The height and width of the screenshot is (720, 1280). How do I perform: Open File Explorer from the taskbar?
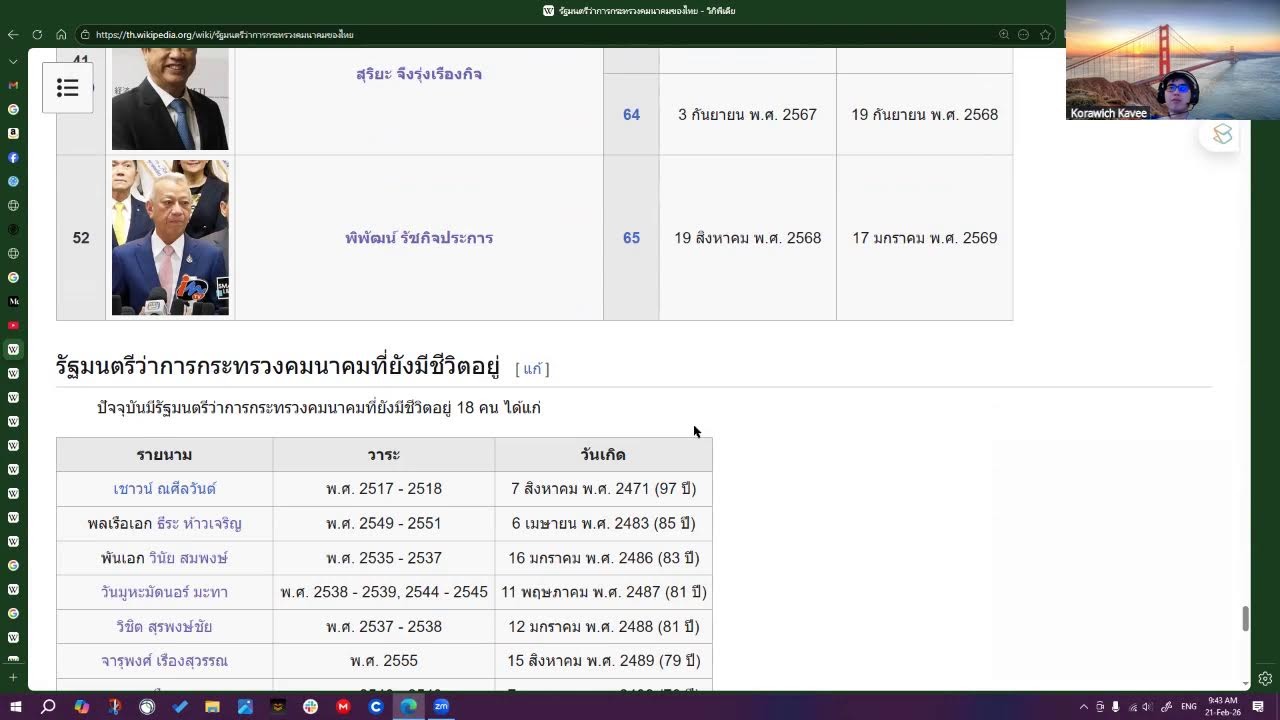pos(212,706)
